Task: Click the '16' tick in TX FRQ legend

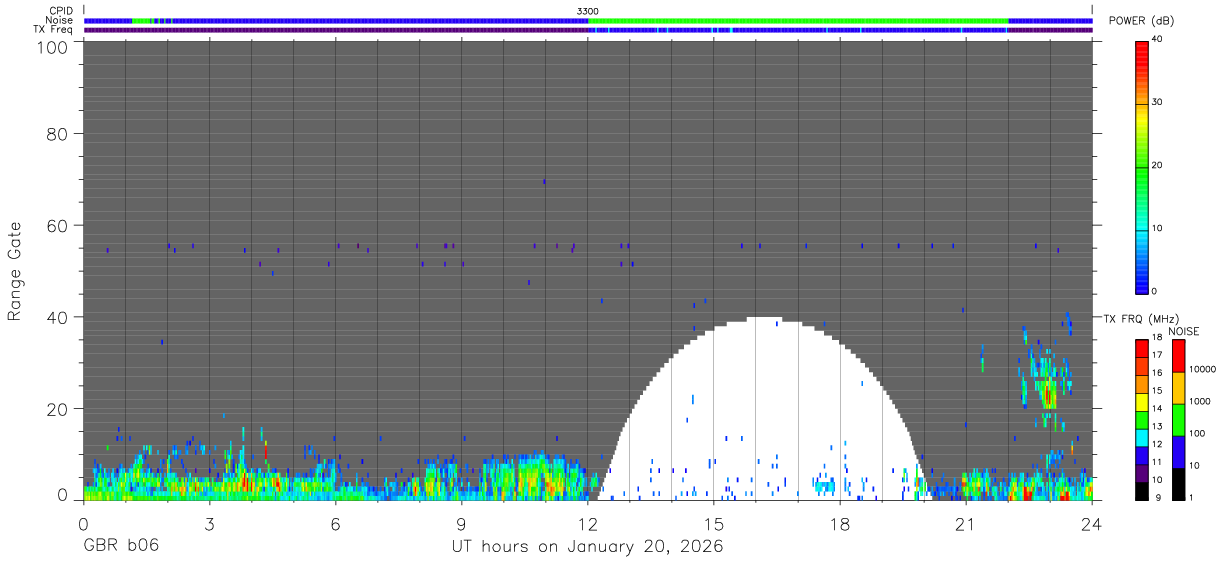Action: (1157, 373)
